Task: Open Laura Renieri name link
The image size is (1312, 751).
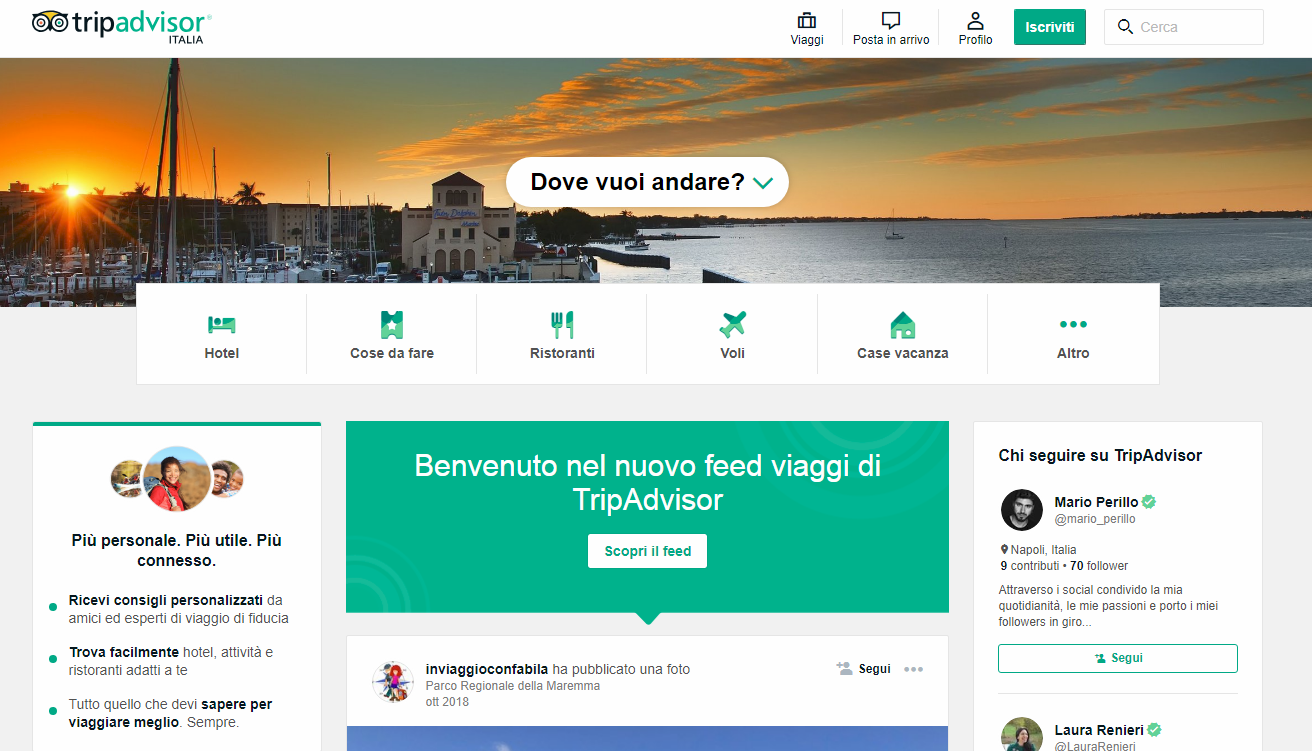Action: pyautogui.click(x=1098, y=730)
